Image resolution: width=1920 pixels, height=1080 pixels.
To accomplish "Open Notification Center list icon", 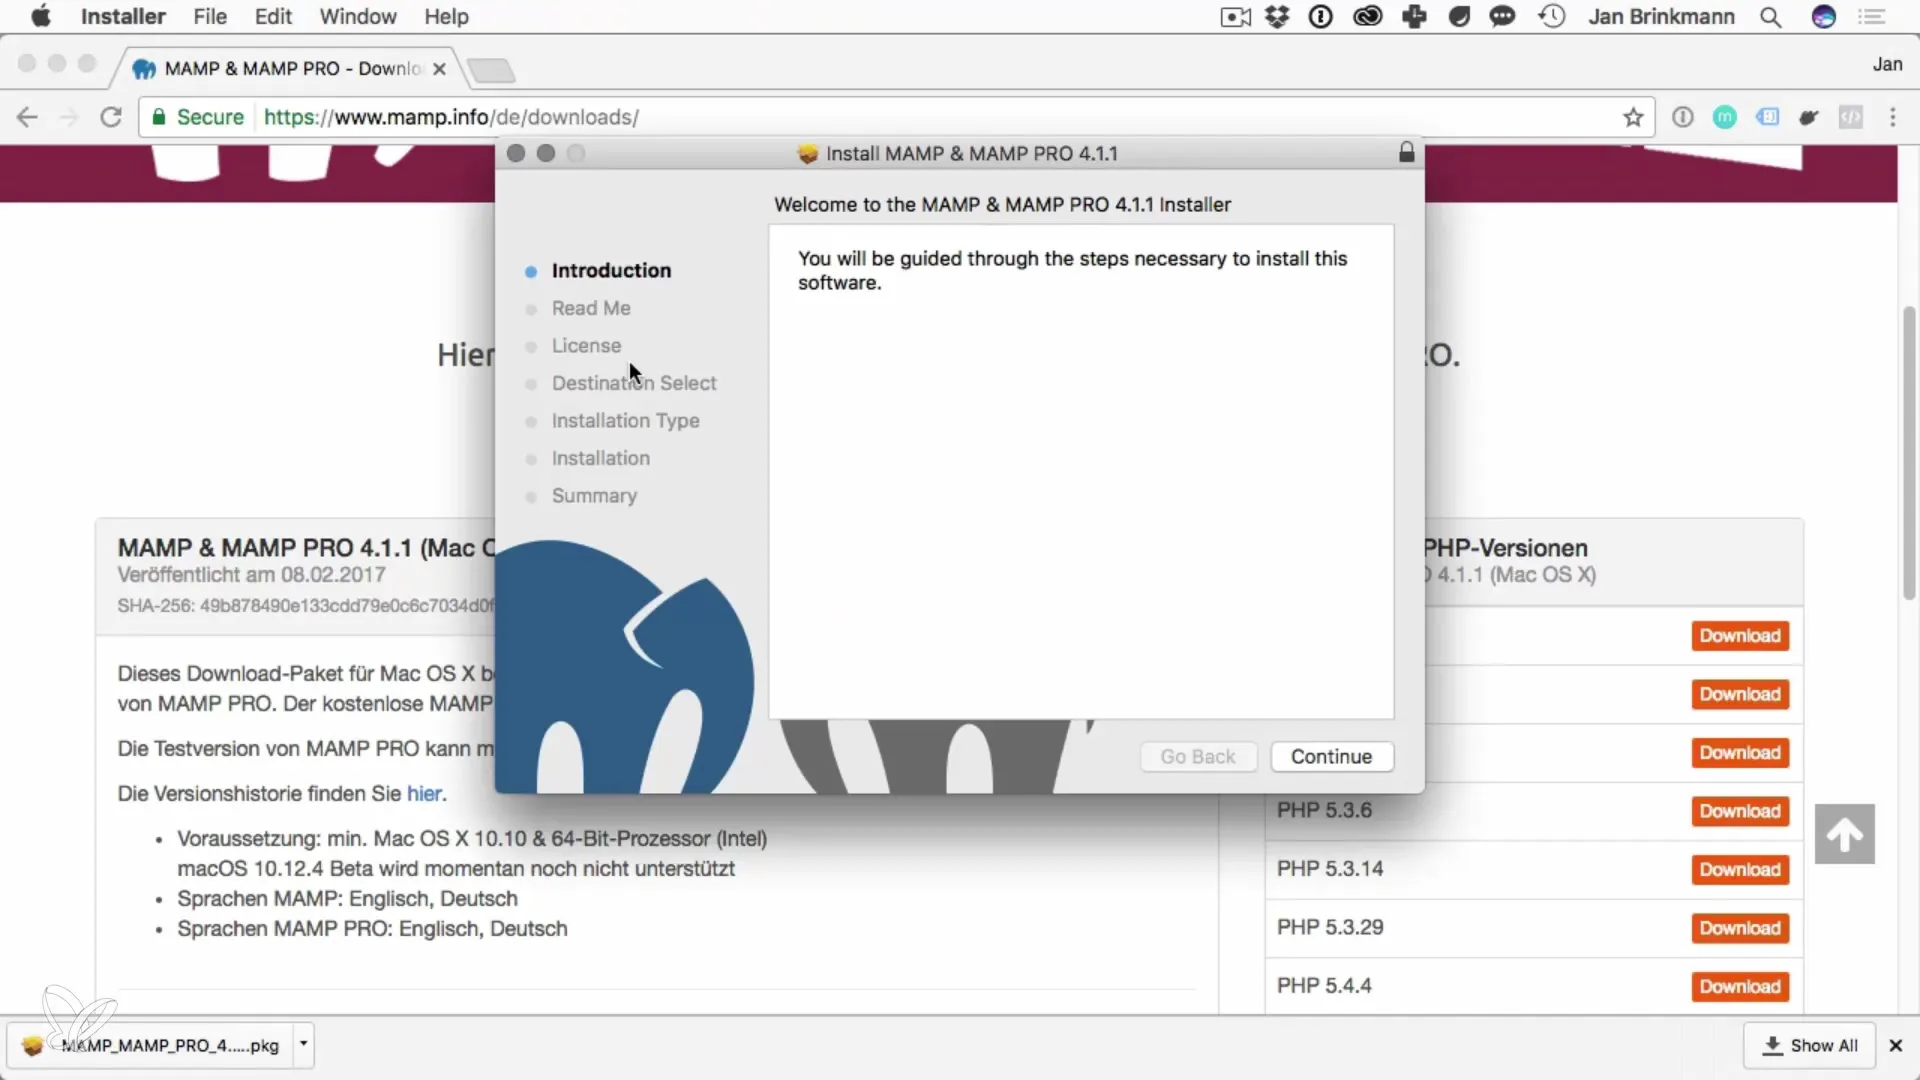I will click(1871, 16).
